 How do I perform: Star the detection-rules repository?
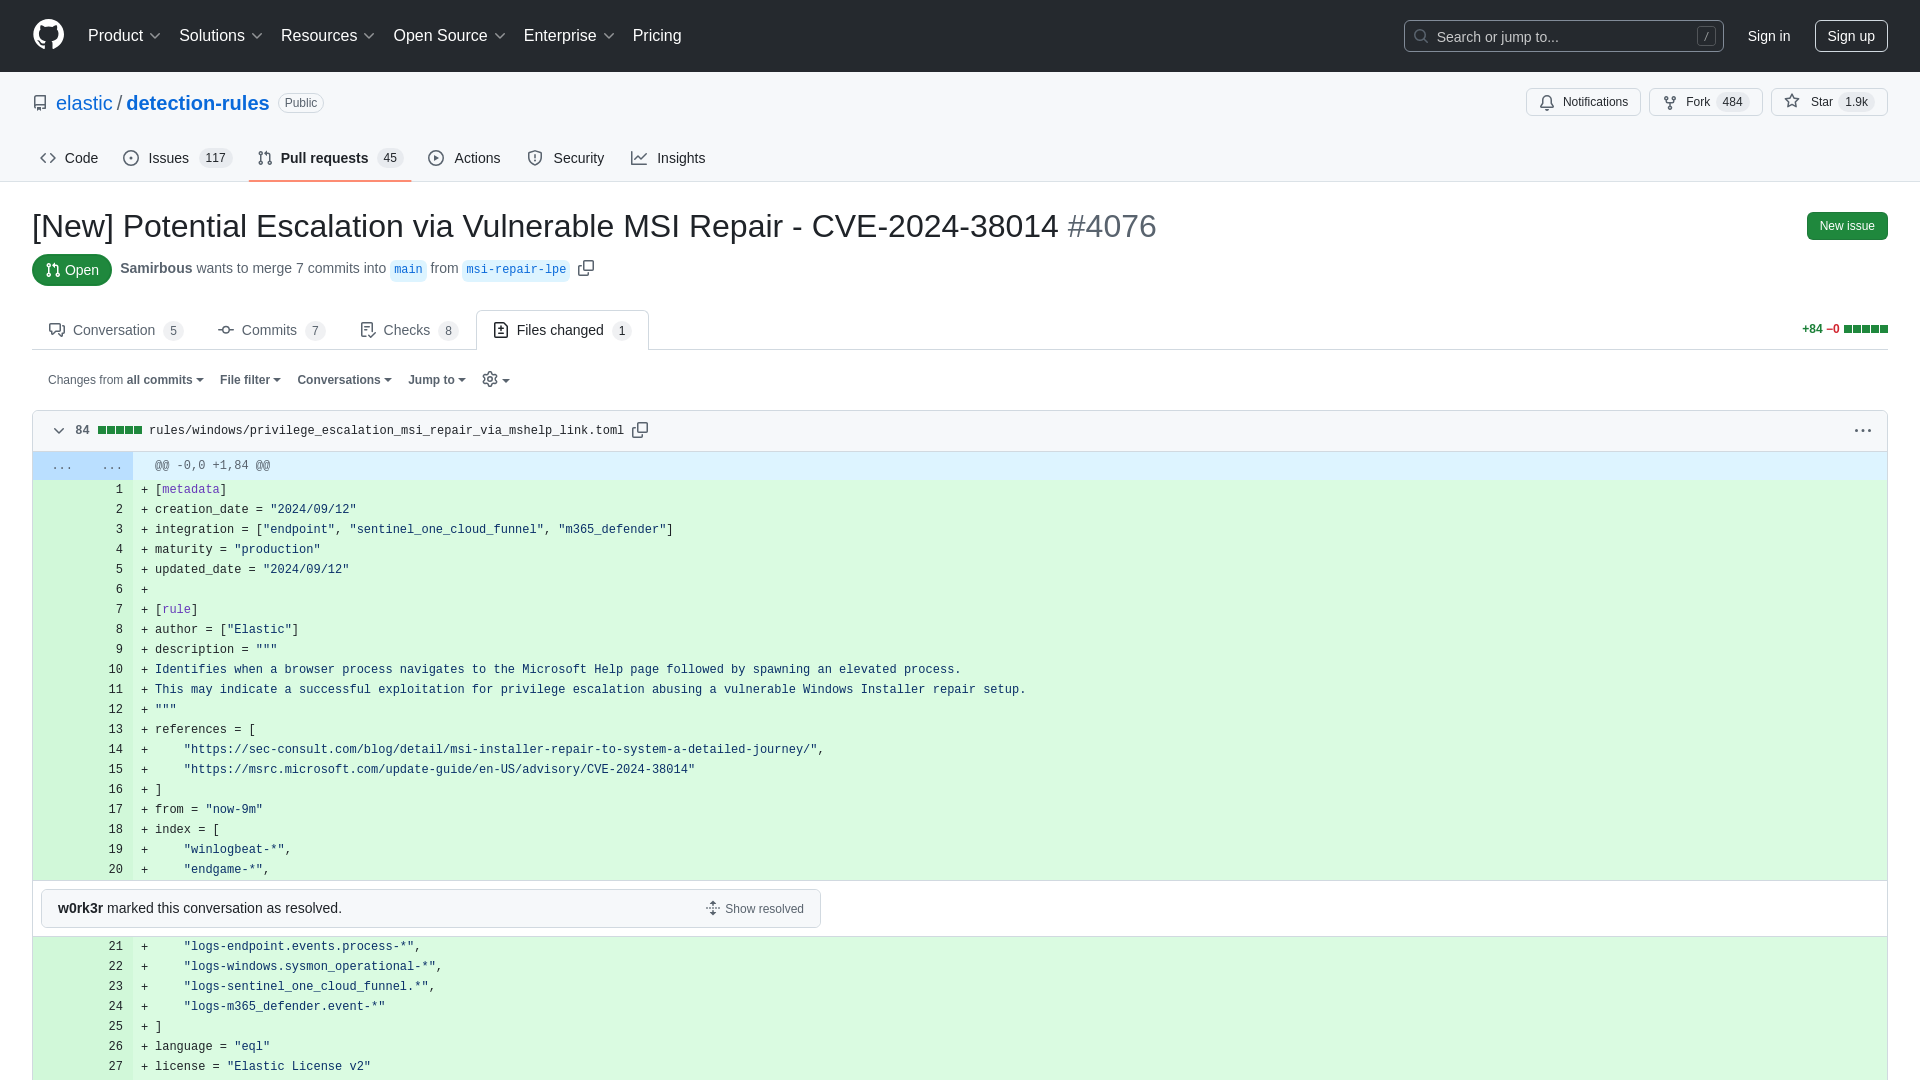coord(1829,102)
